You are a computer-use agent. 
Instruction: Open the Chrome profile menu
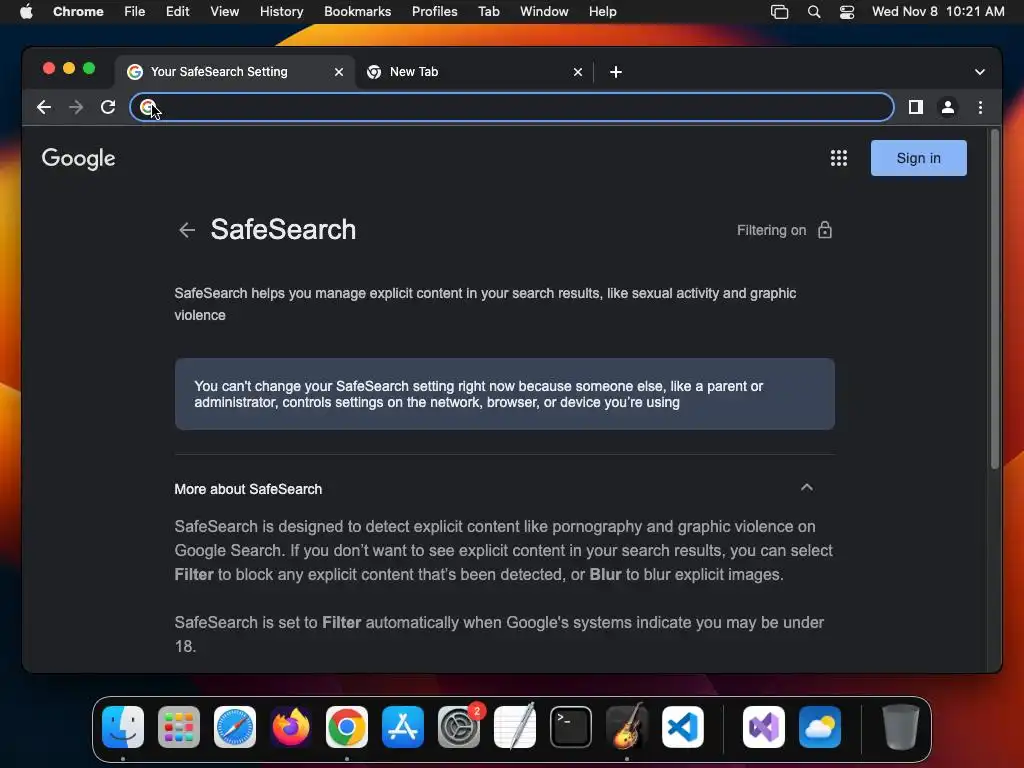click(948, 107)
